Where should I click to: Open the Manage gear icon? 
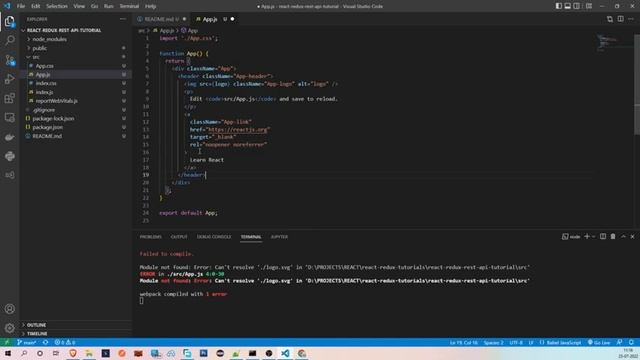tap(10, 327)
